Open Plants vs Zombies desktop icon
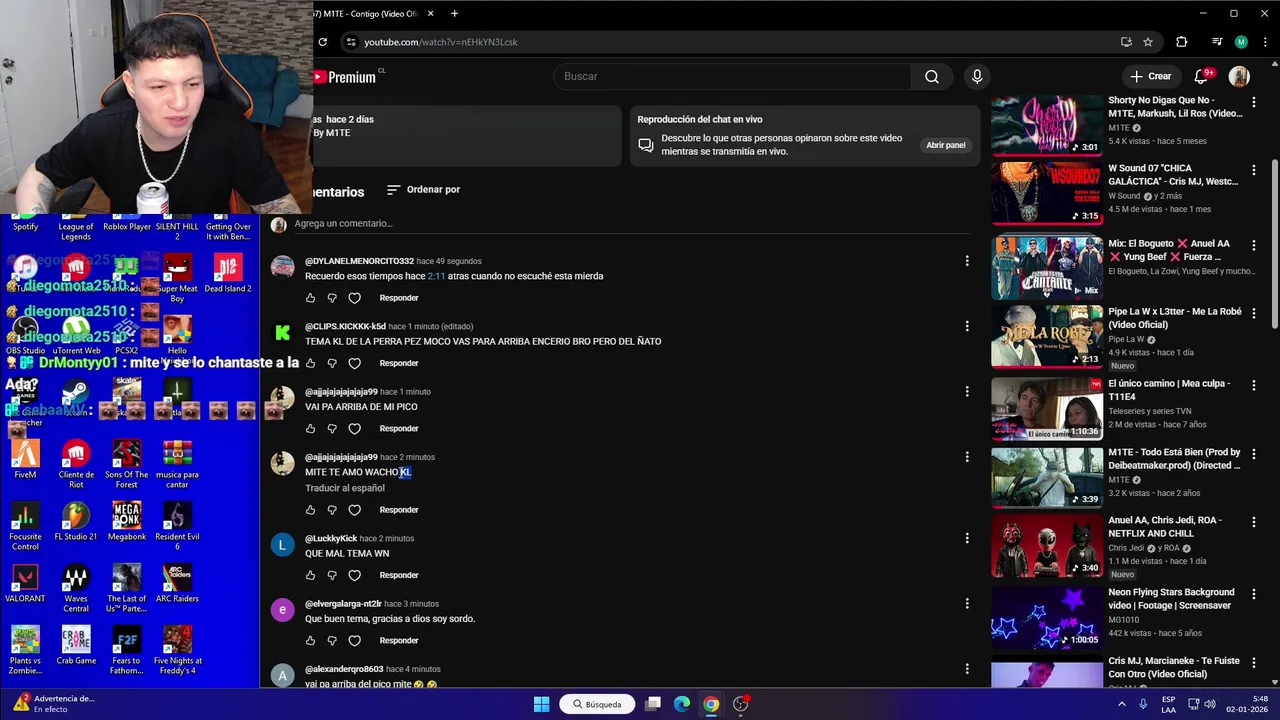1280x720 pixels. (x=25, y=651)
